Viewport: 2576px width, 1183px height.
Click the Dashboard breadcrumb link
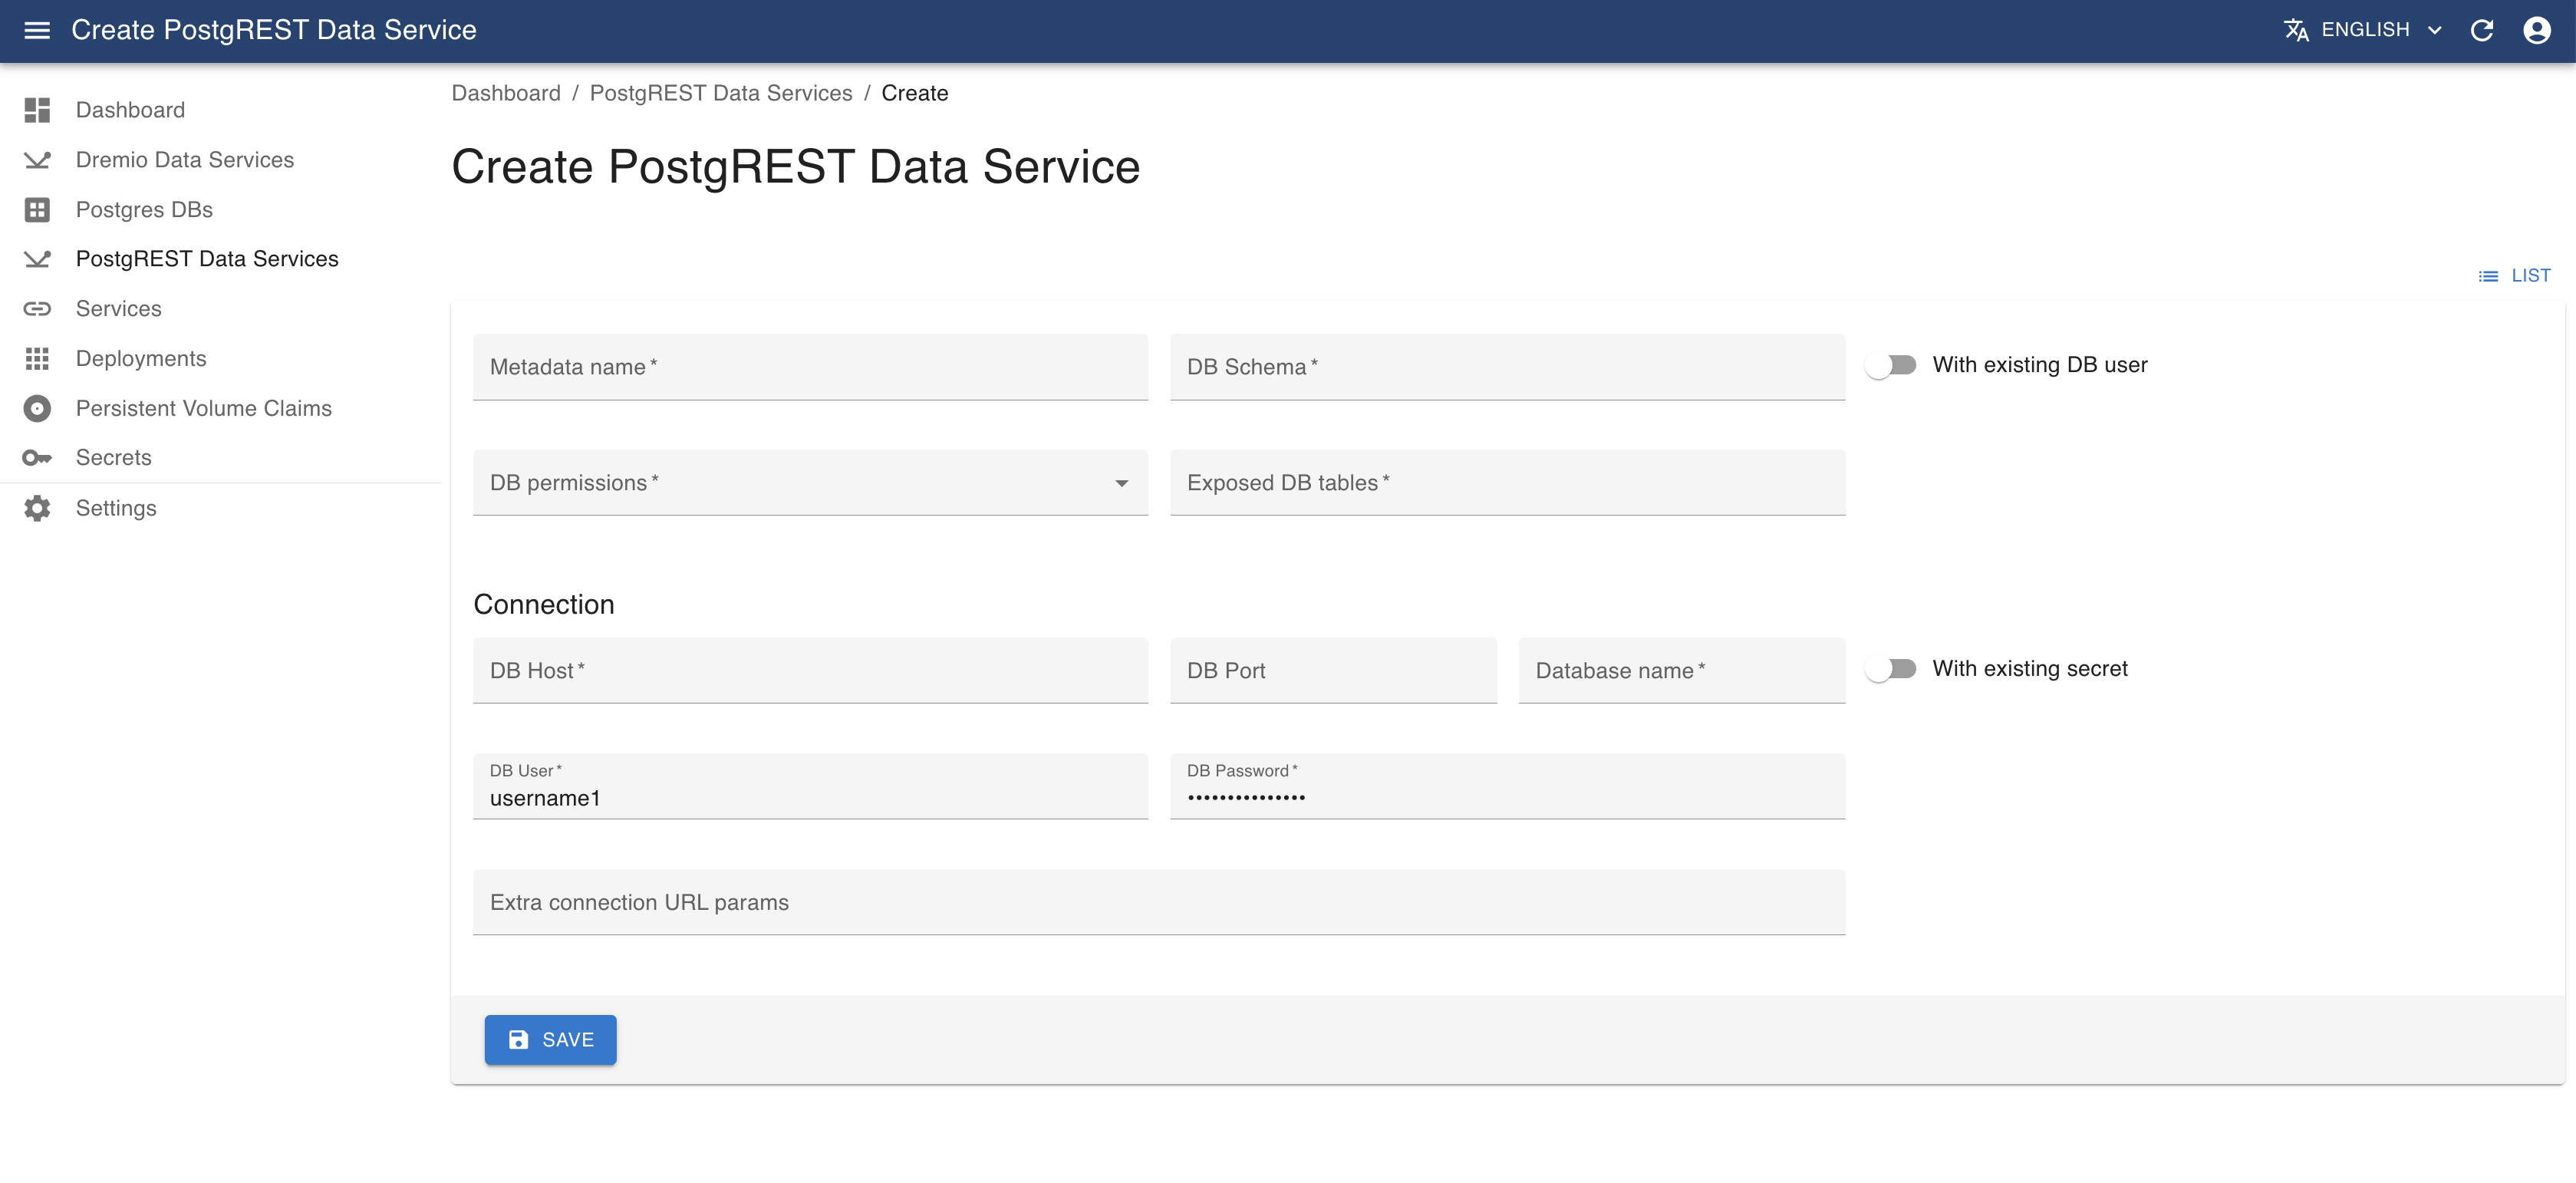(x=506, y=93)
